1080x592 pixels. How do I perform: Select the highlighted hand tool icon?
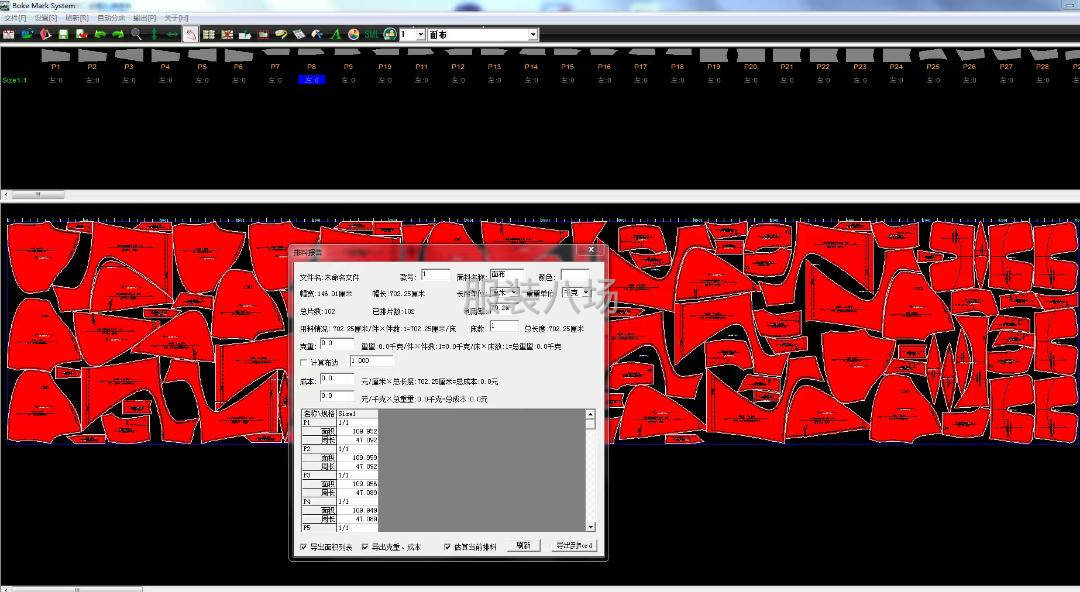190,34
